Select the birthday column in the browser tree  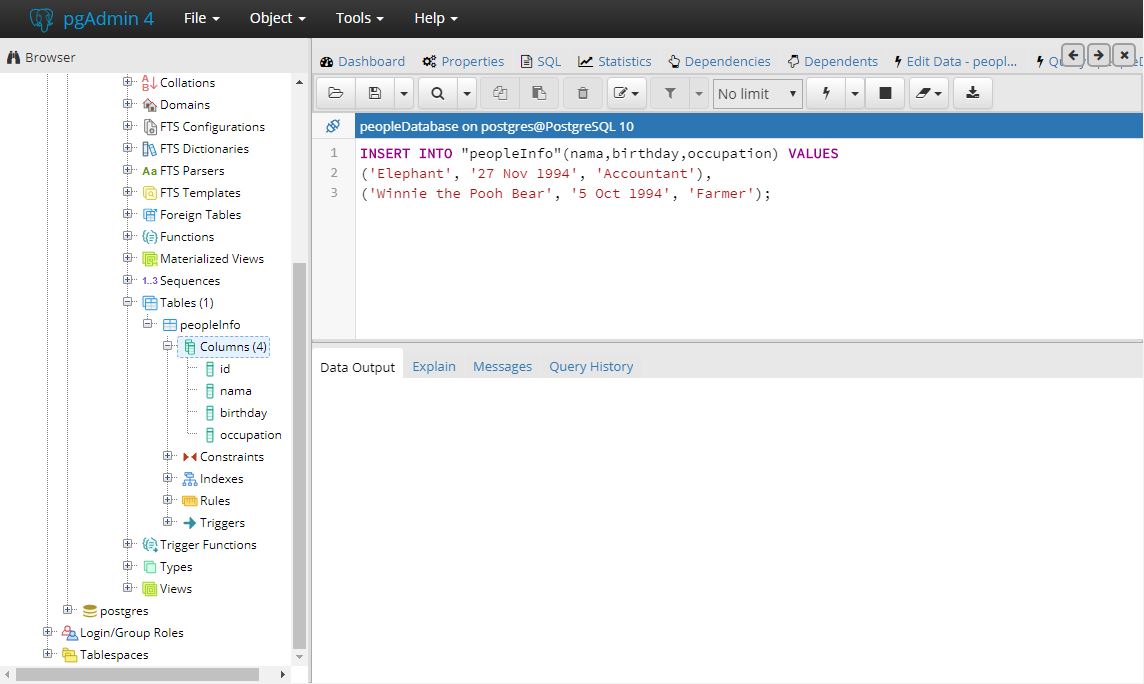pos(241,412)
